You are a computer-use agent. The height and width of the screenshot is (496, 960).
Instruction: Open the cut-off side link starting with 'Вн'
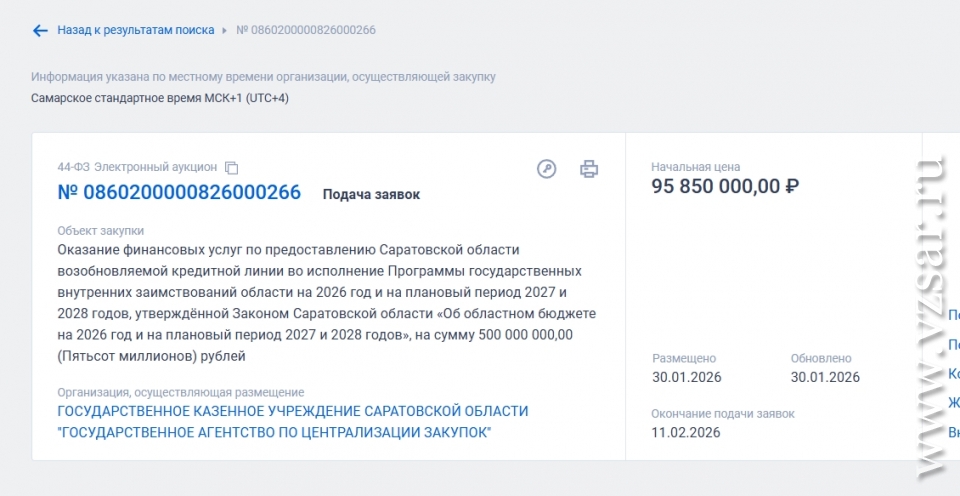pos(954,433)
